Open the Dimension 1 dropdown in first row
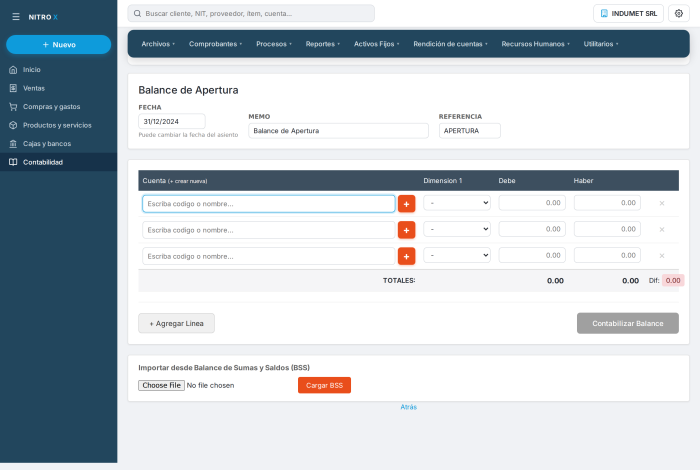 tap(457, 203)
